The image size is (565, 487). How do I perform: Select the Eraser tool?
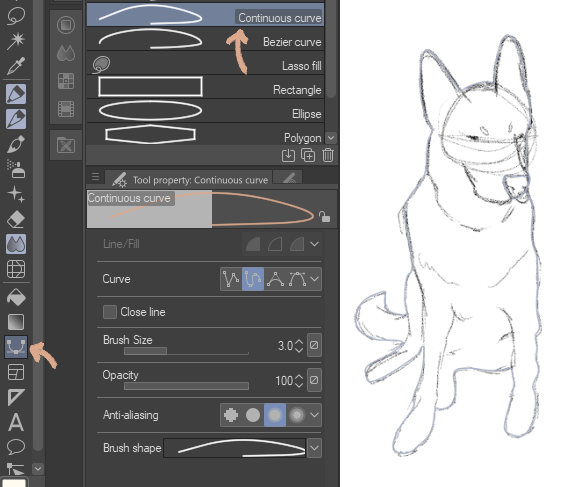pyautogui.click(x=16, y=219)
